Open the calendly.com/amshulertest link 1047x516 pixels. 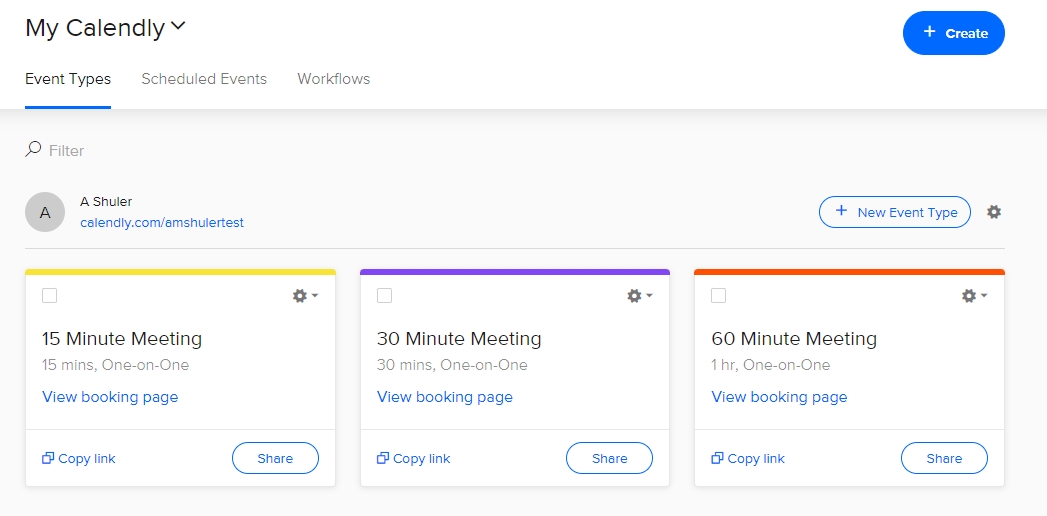(162, 223)
